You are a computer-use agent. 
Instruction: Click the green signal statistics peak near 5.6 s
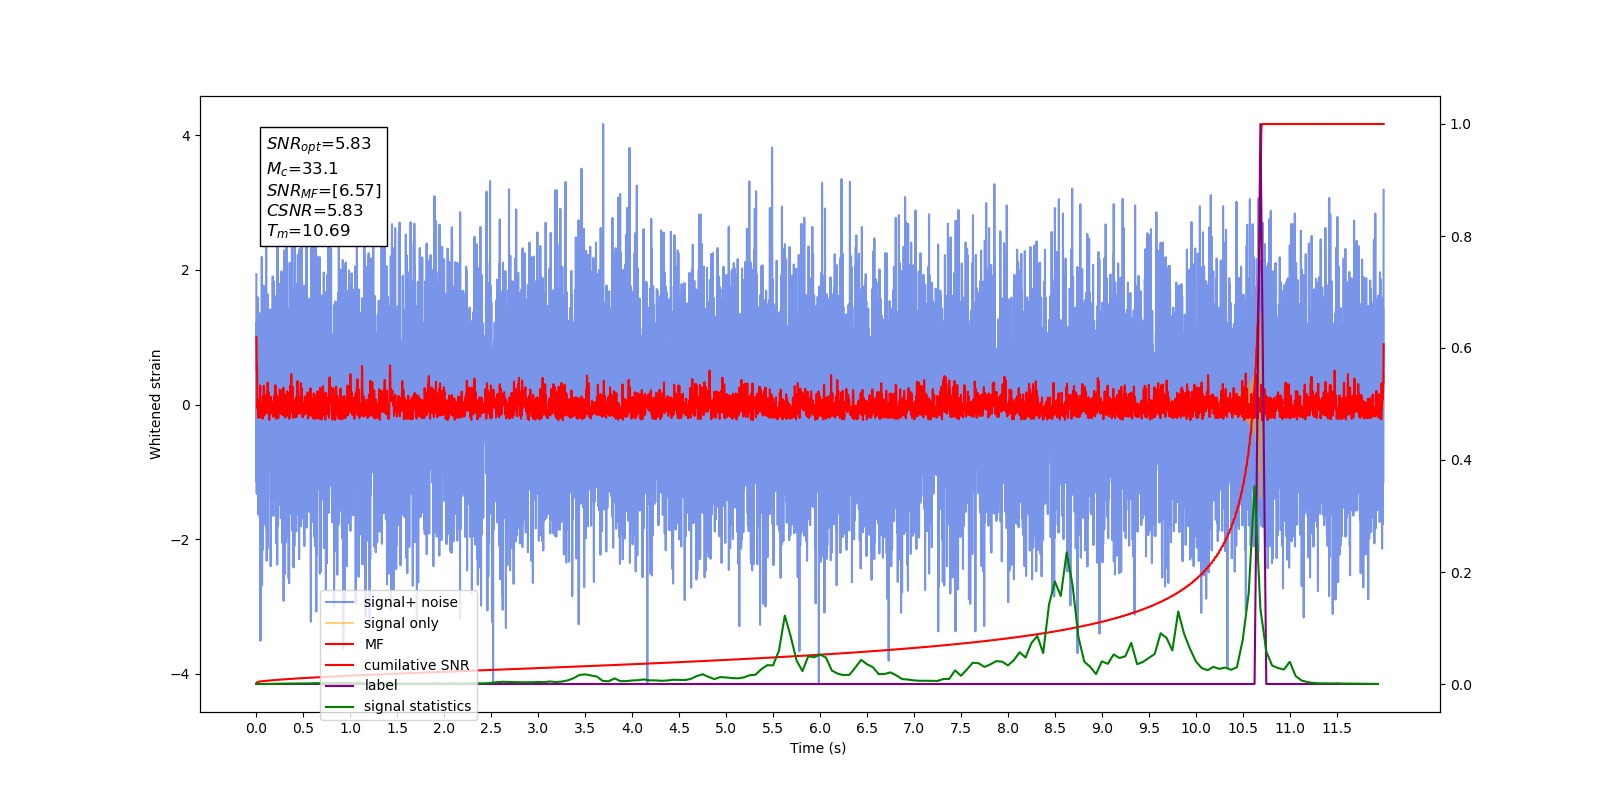(x=785, y=616)
